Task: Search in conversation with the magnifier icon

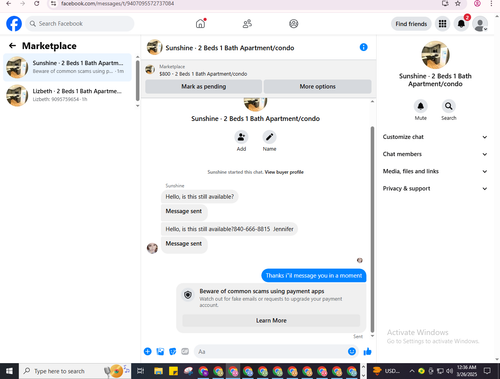Action: [449, 106]
